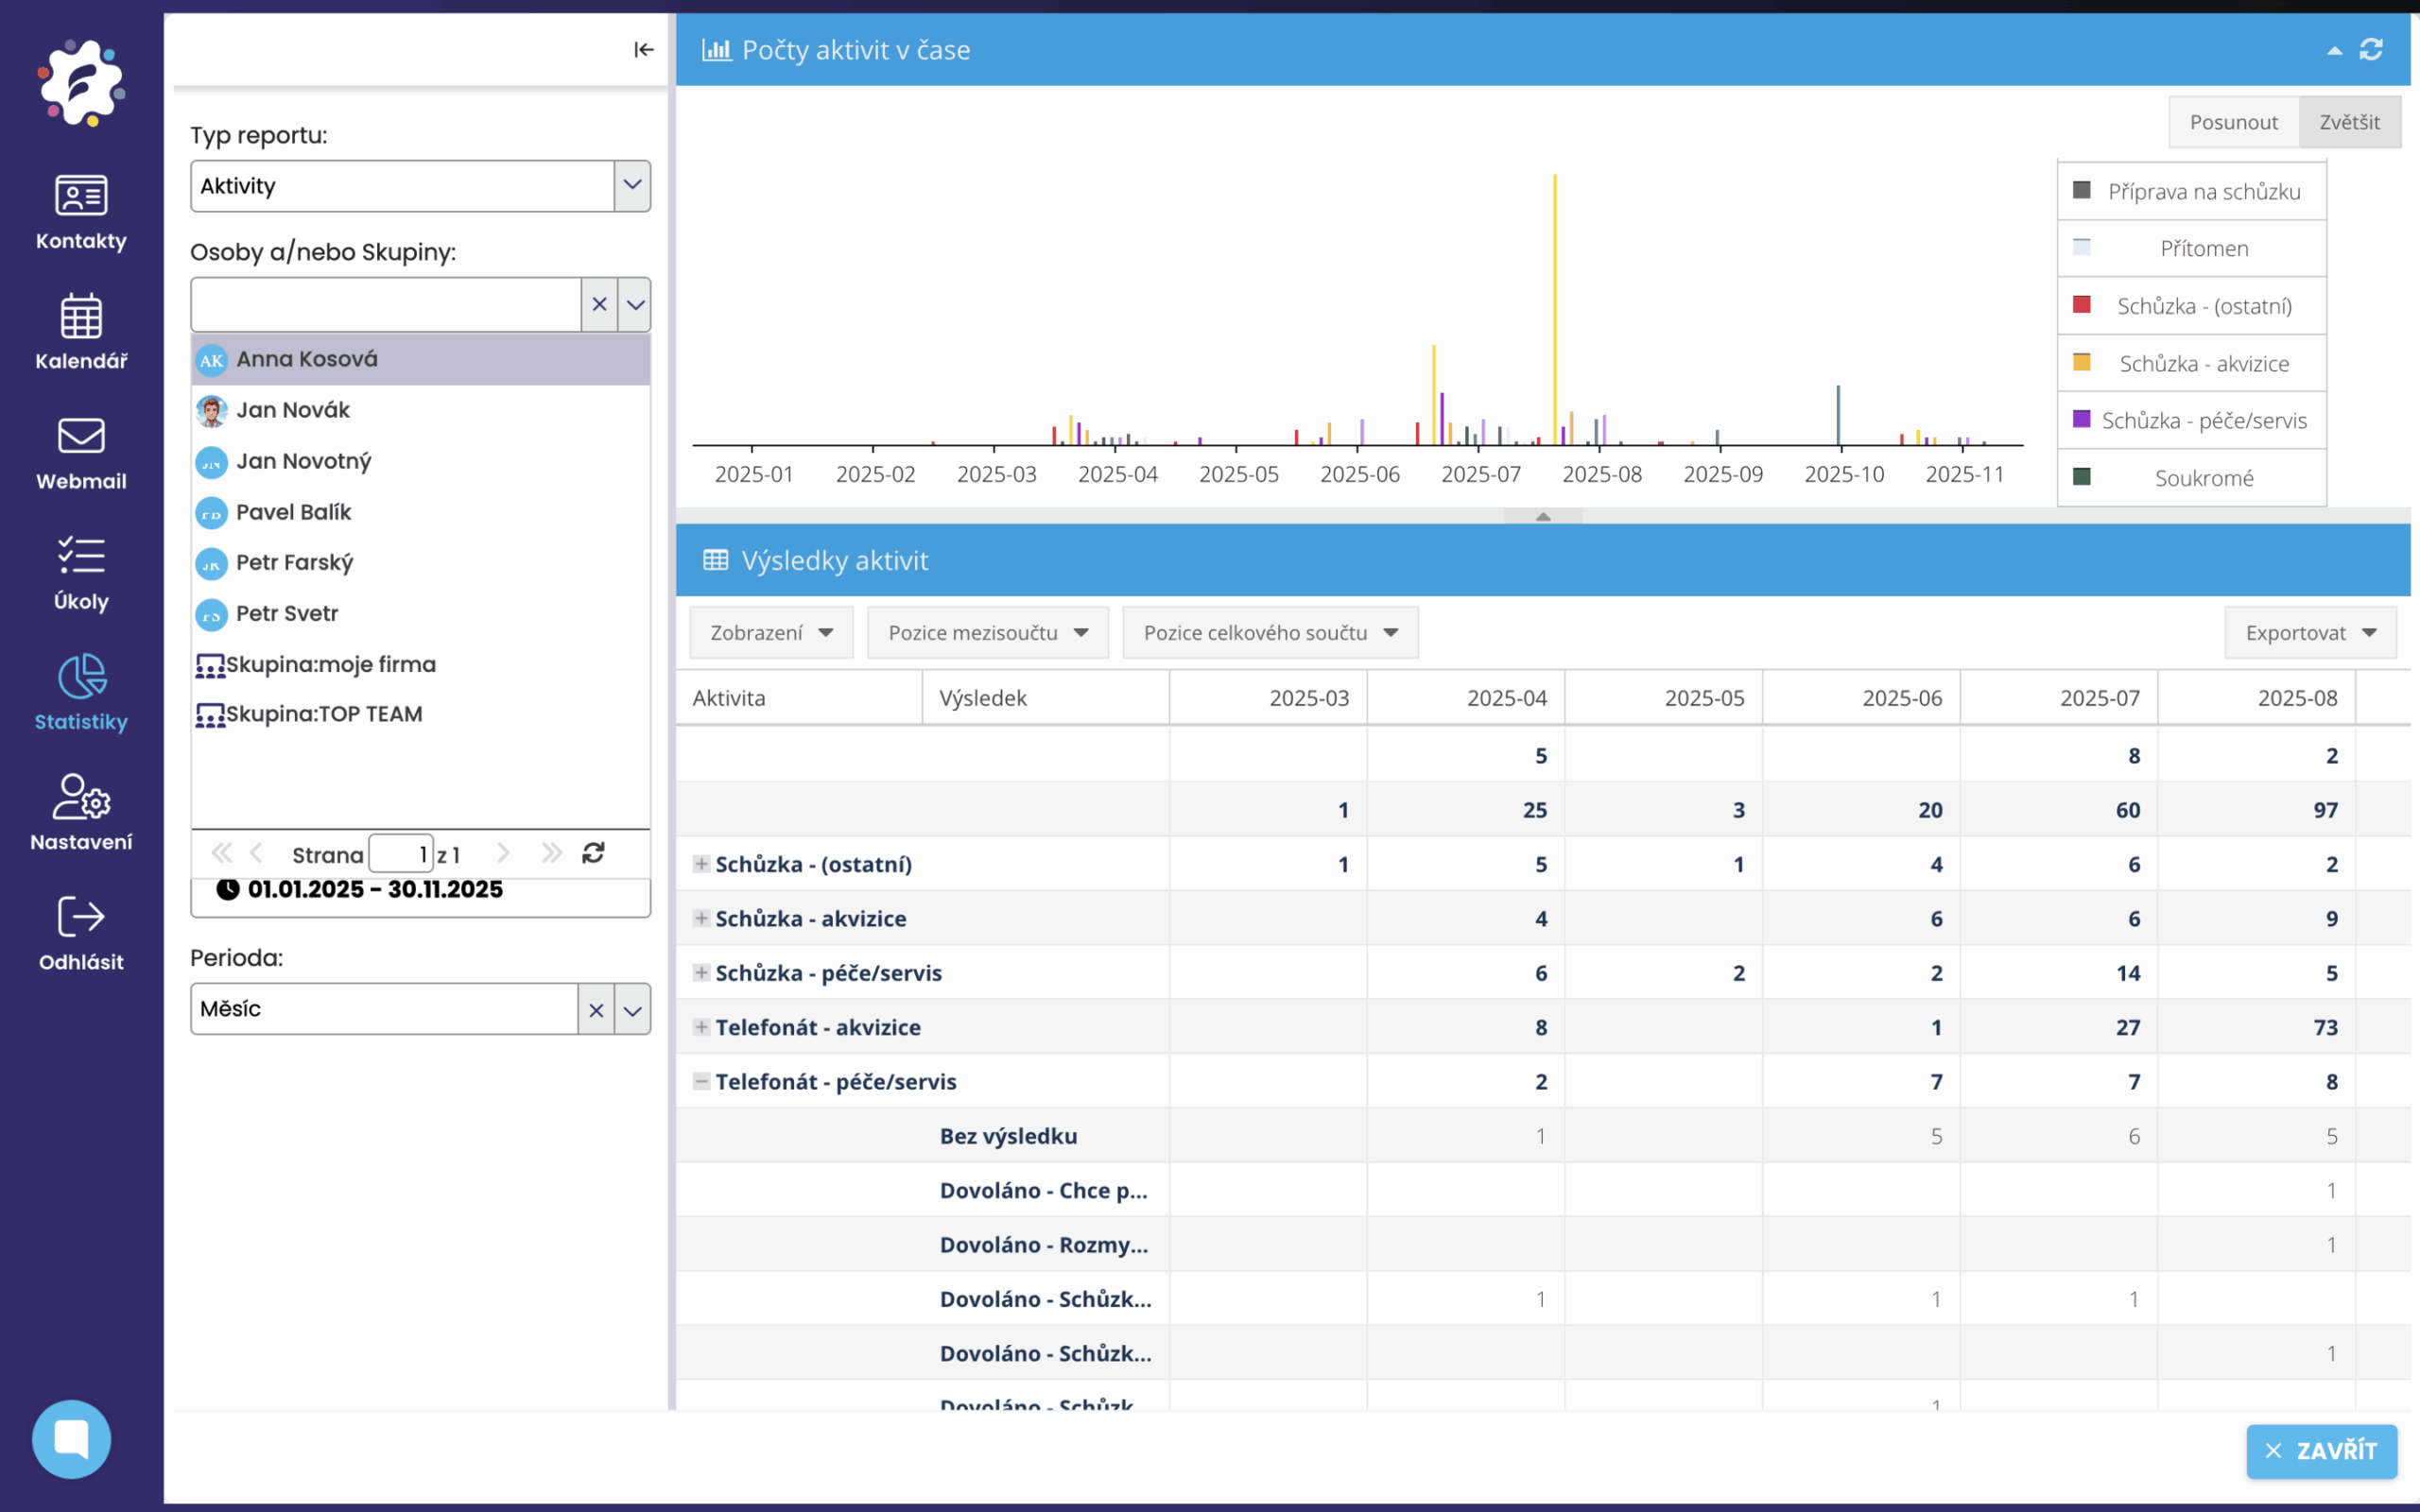
Task: Open the Zobrazení menu
Action: tap(771, 633)
